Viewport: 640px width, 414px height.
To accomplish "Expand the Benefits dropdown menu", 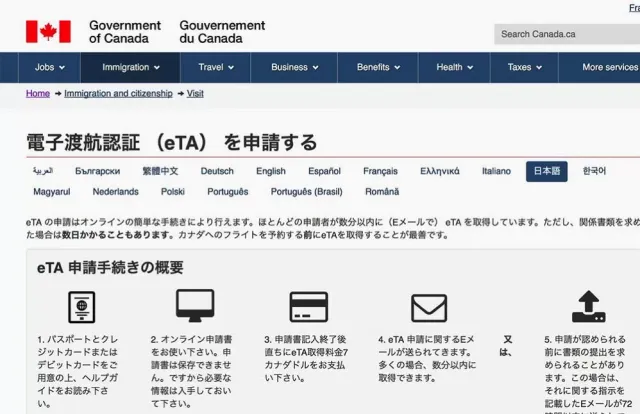I will [378, 67].
